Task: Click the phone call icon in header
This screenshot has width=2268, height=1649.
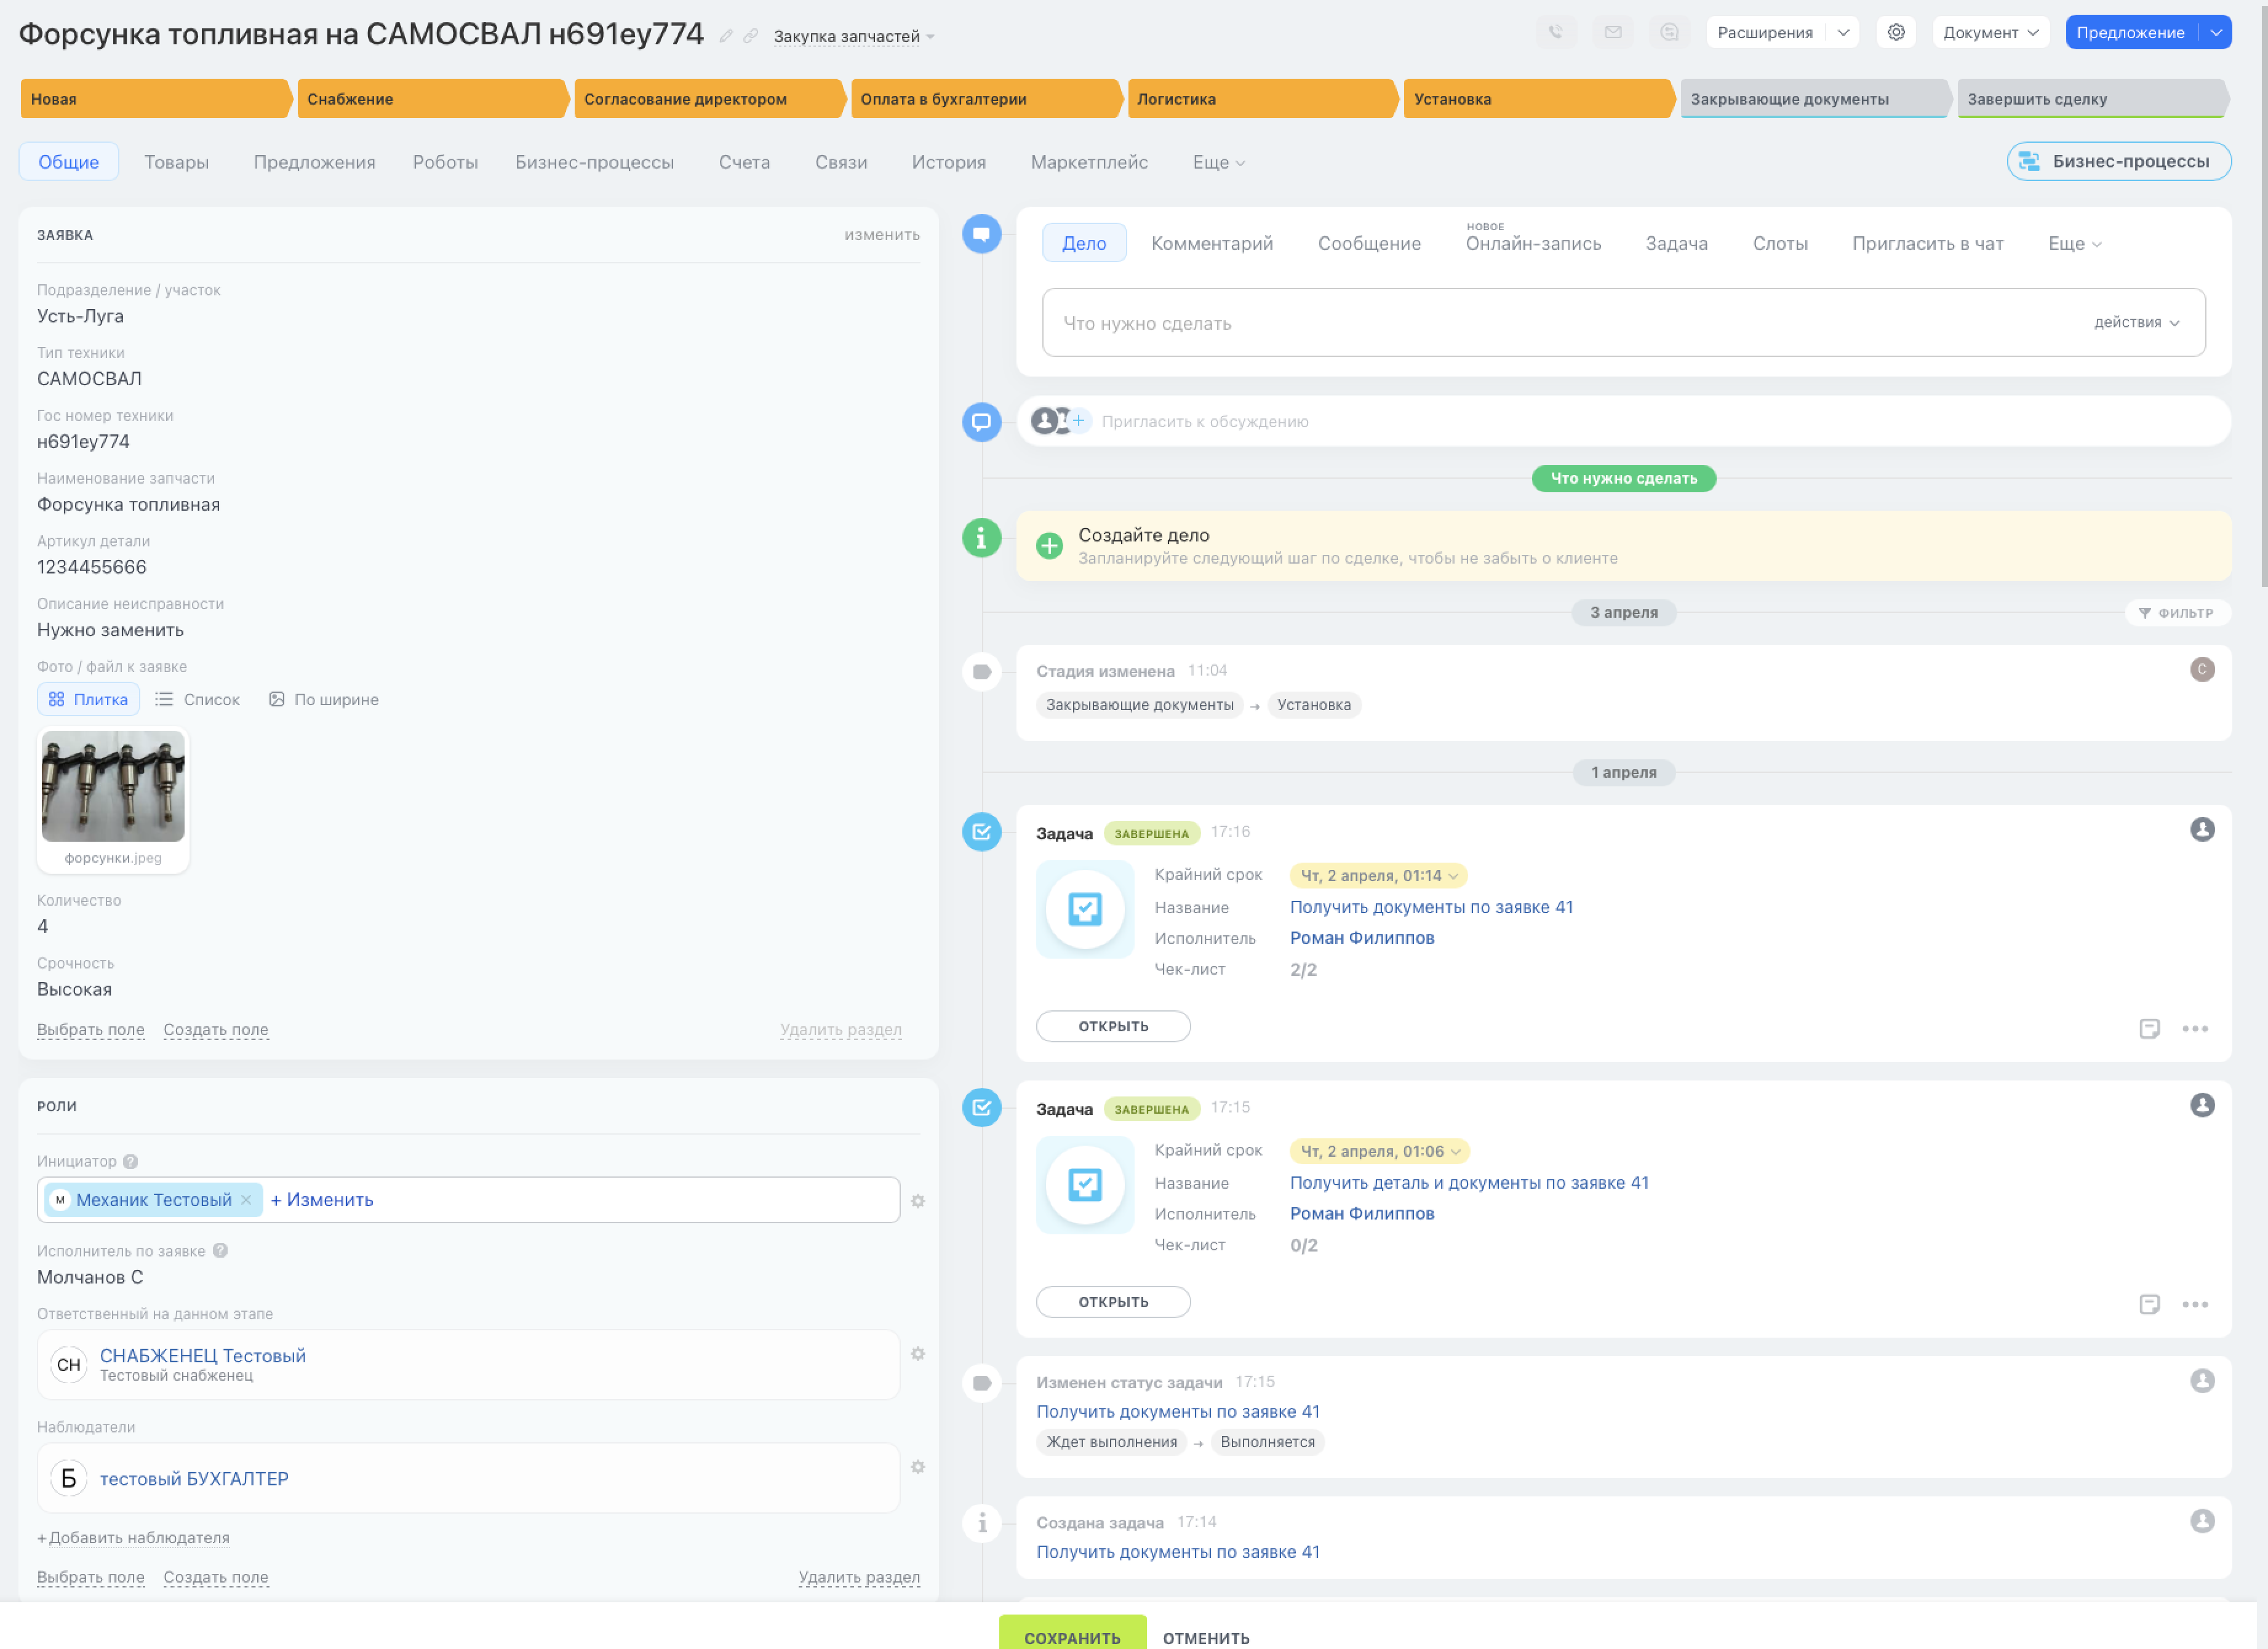Action: pos(1555,32)
